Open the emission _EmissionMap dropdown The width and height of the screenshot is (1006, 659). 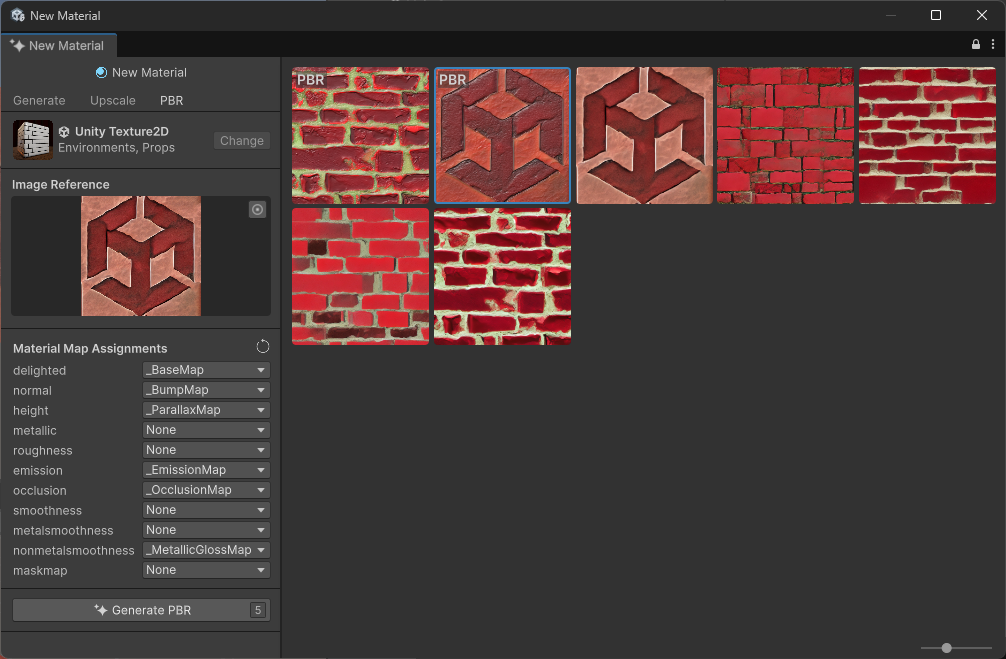(x=206, y=470)
